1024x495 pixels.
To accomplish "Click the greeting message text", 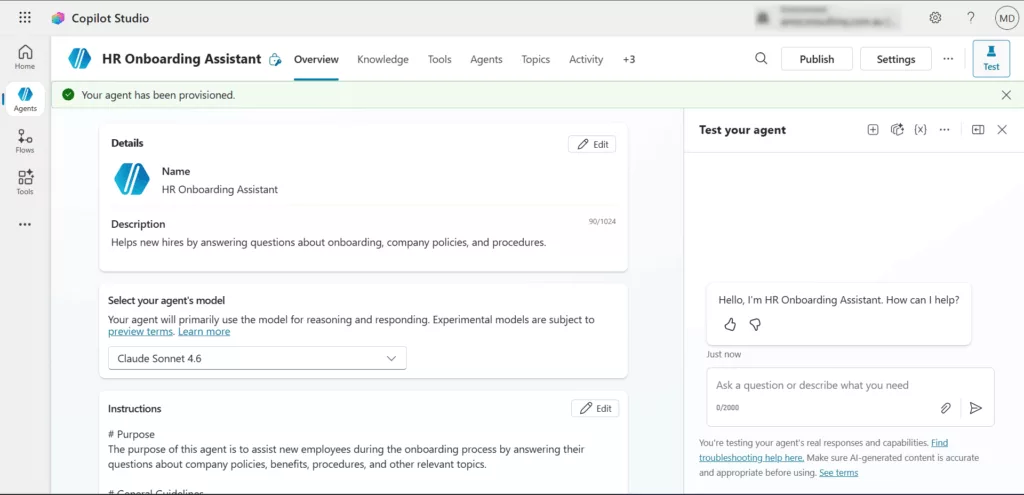I will pyautogui.click(x=839, y=300).
